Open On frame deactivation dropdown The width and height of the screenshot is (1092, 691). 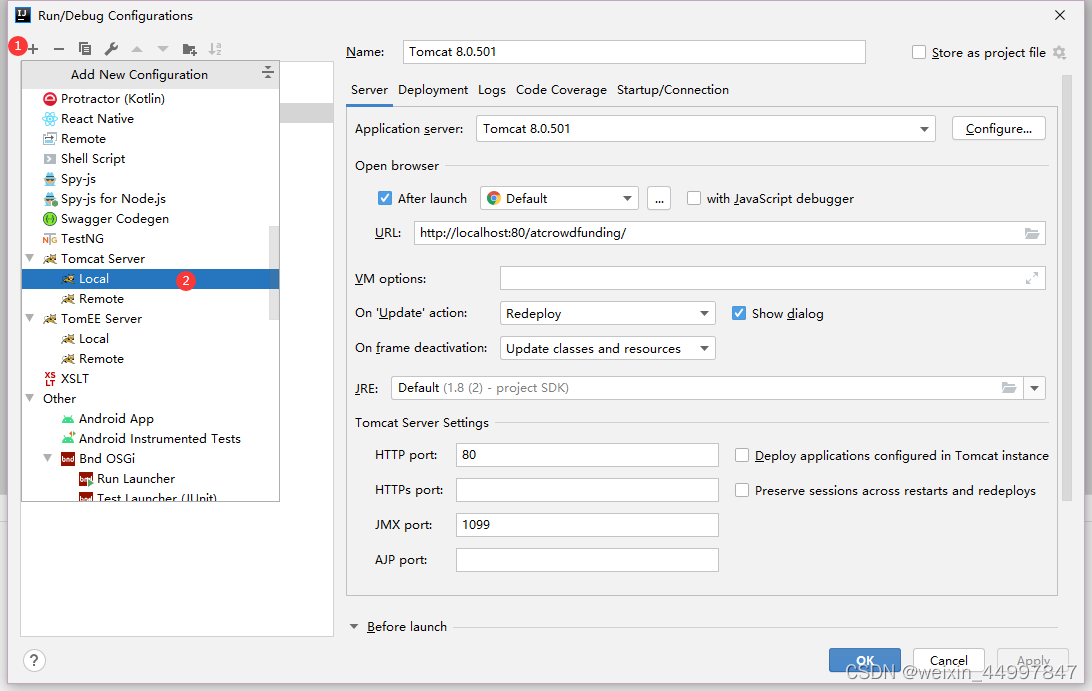pos(607,348)
